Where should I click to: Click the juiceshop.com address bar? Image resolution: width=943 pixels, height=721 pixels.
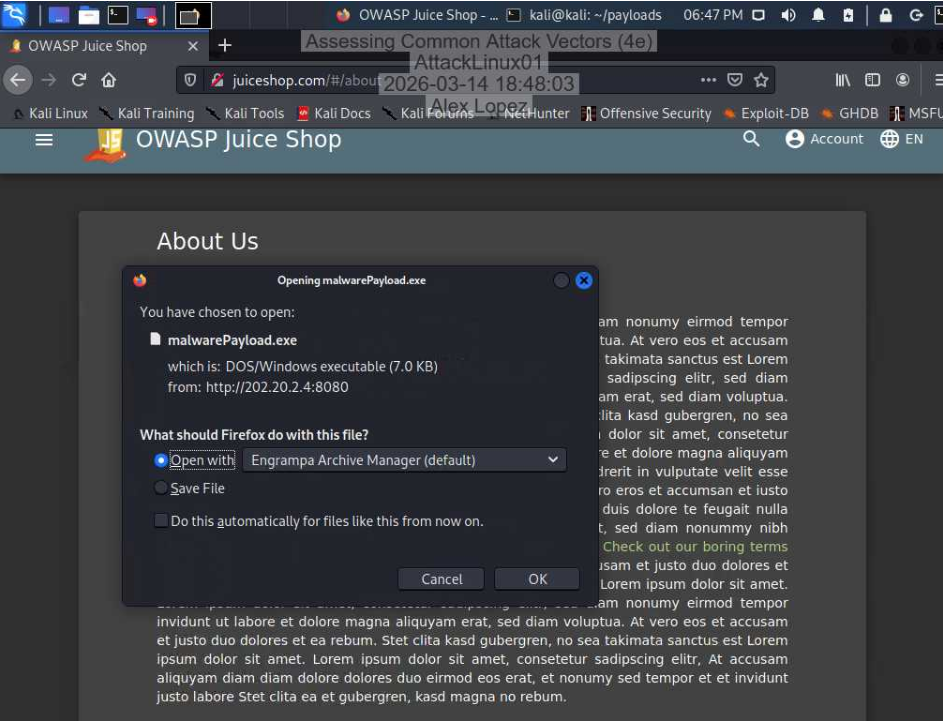pos(300,79)
